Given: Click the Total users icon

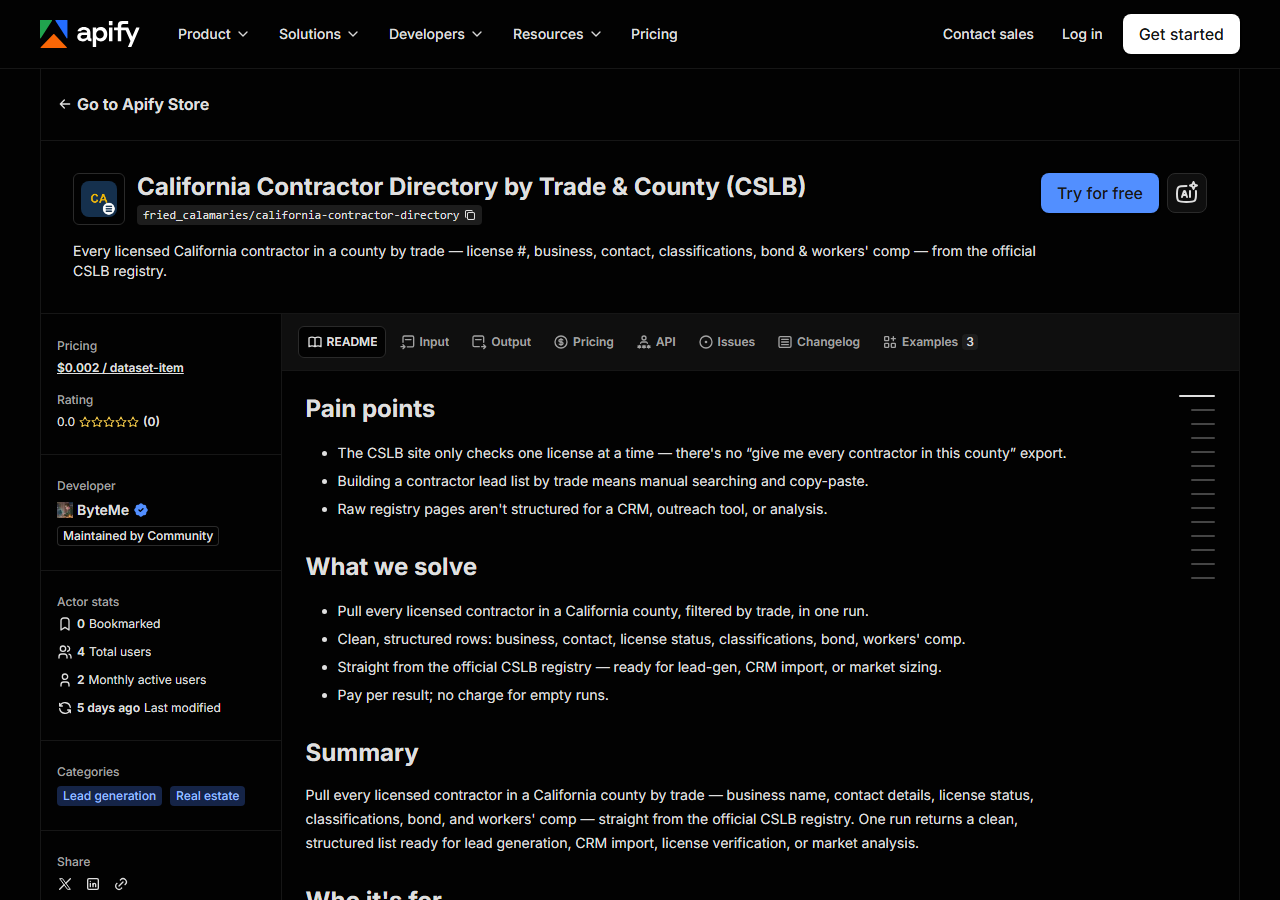Looking at the screenshot, I should [65, 652].
